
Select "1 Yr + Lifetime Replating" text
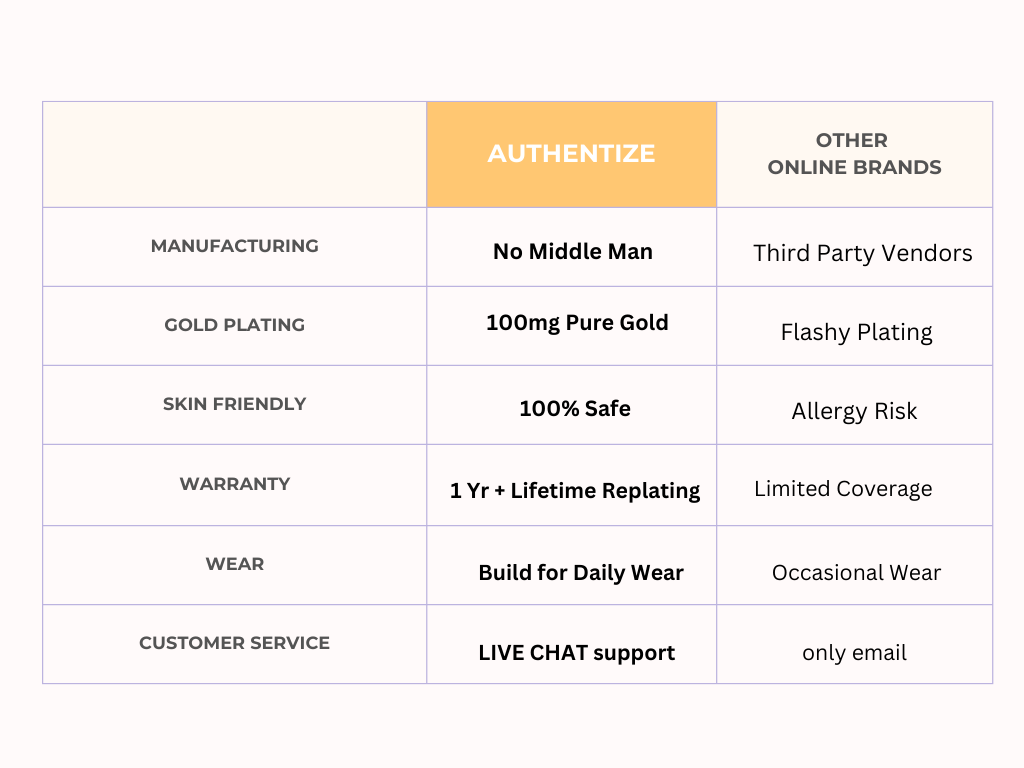point(575,491)
